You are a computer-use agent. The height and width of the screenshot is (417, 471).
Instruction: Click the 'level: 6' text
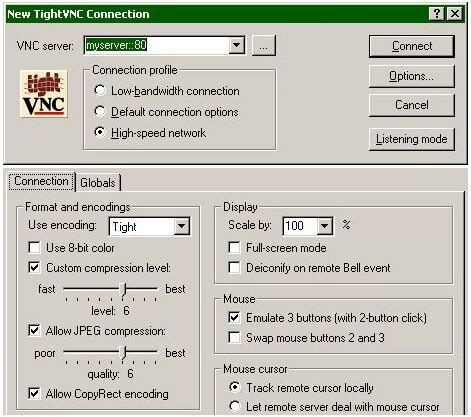110,311
